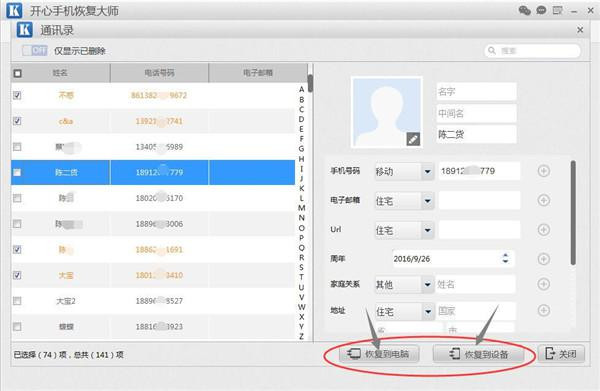Sort by 电话号码 column header
Viewport: 600px width, 391px height.
click(159, 73)
